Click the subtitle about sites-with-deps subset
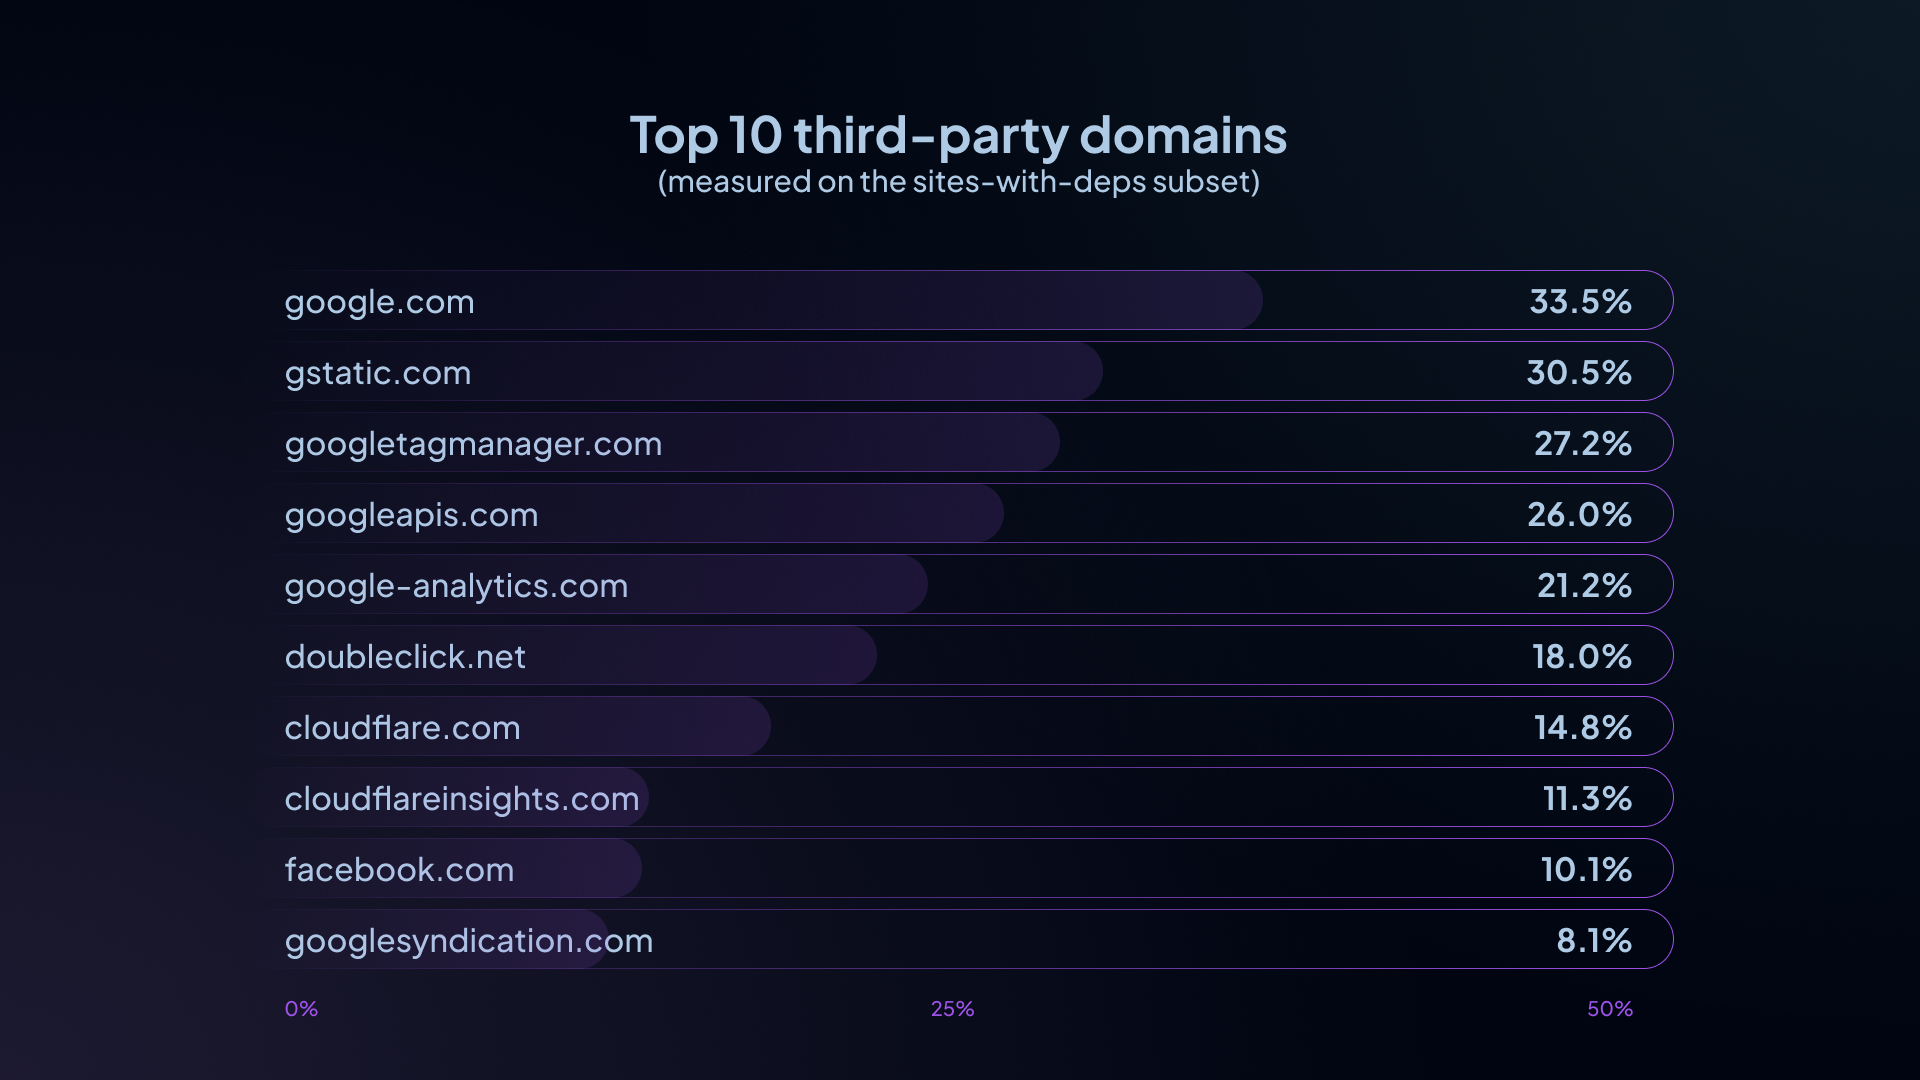Image resolution: width=1920 pixels, height=1080 pixels. 958,182
